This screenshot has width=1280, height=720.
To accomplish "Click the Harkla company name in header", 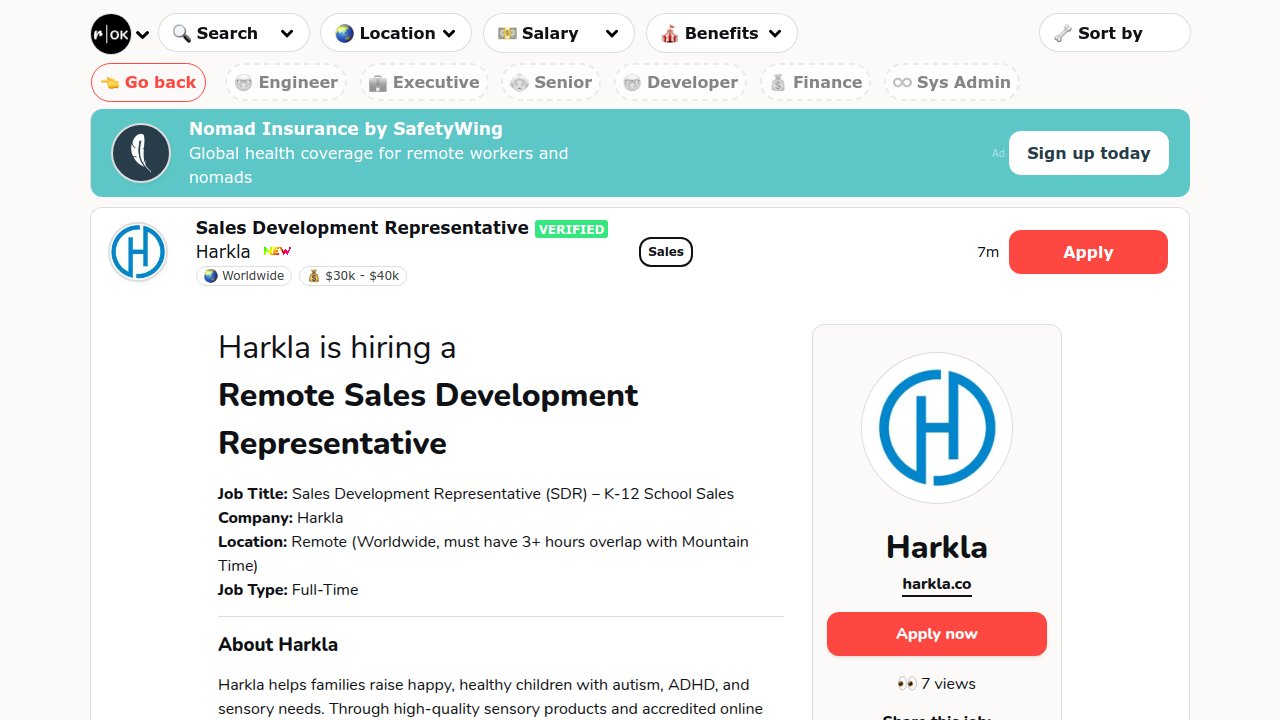I will (x=223, y=251).
